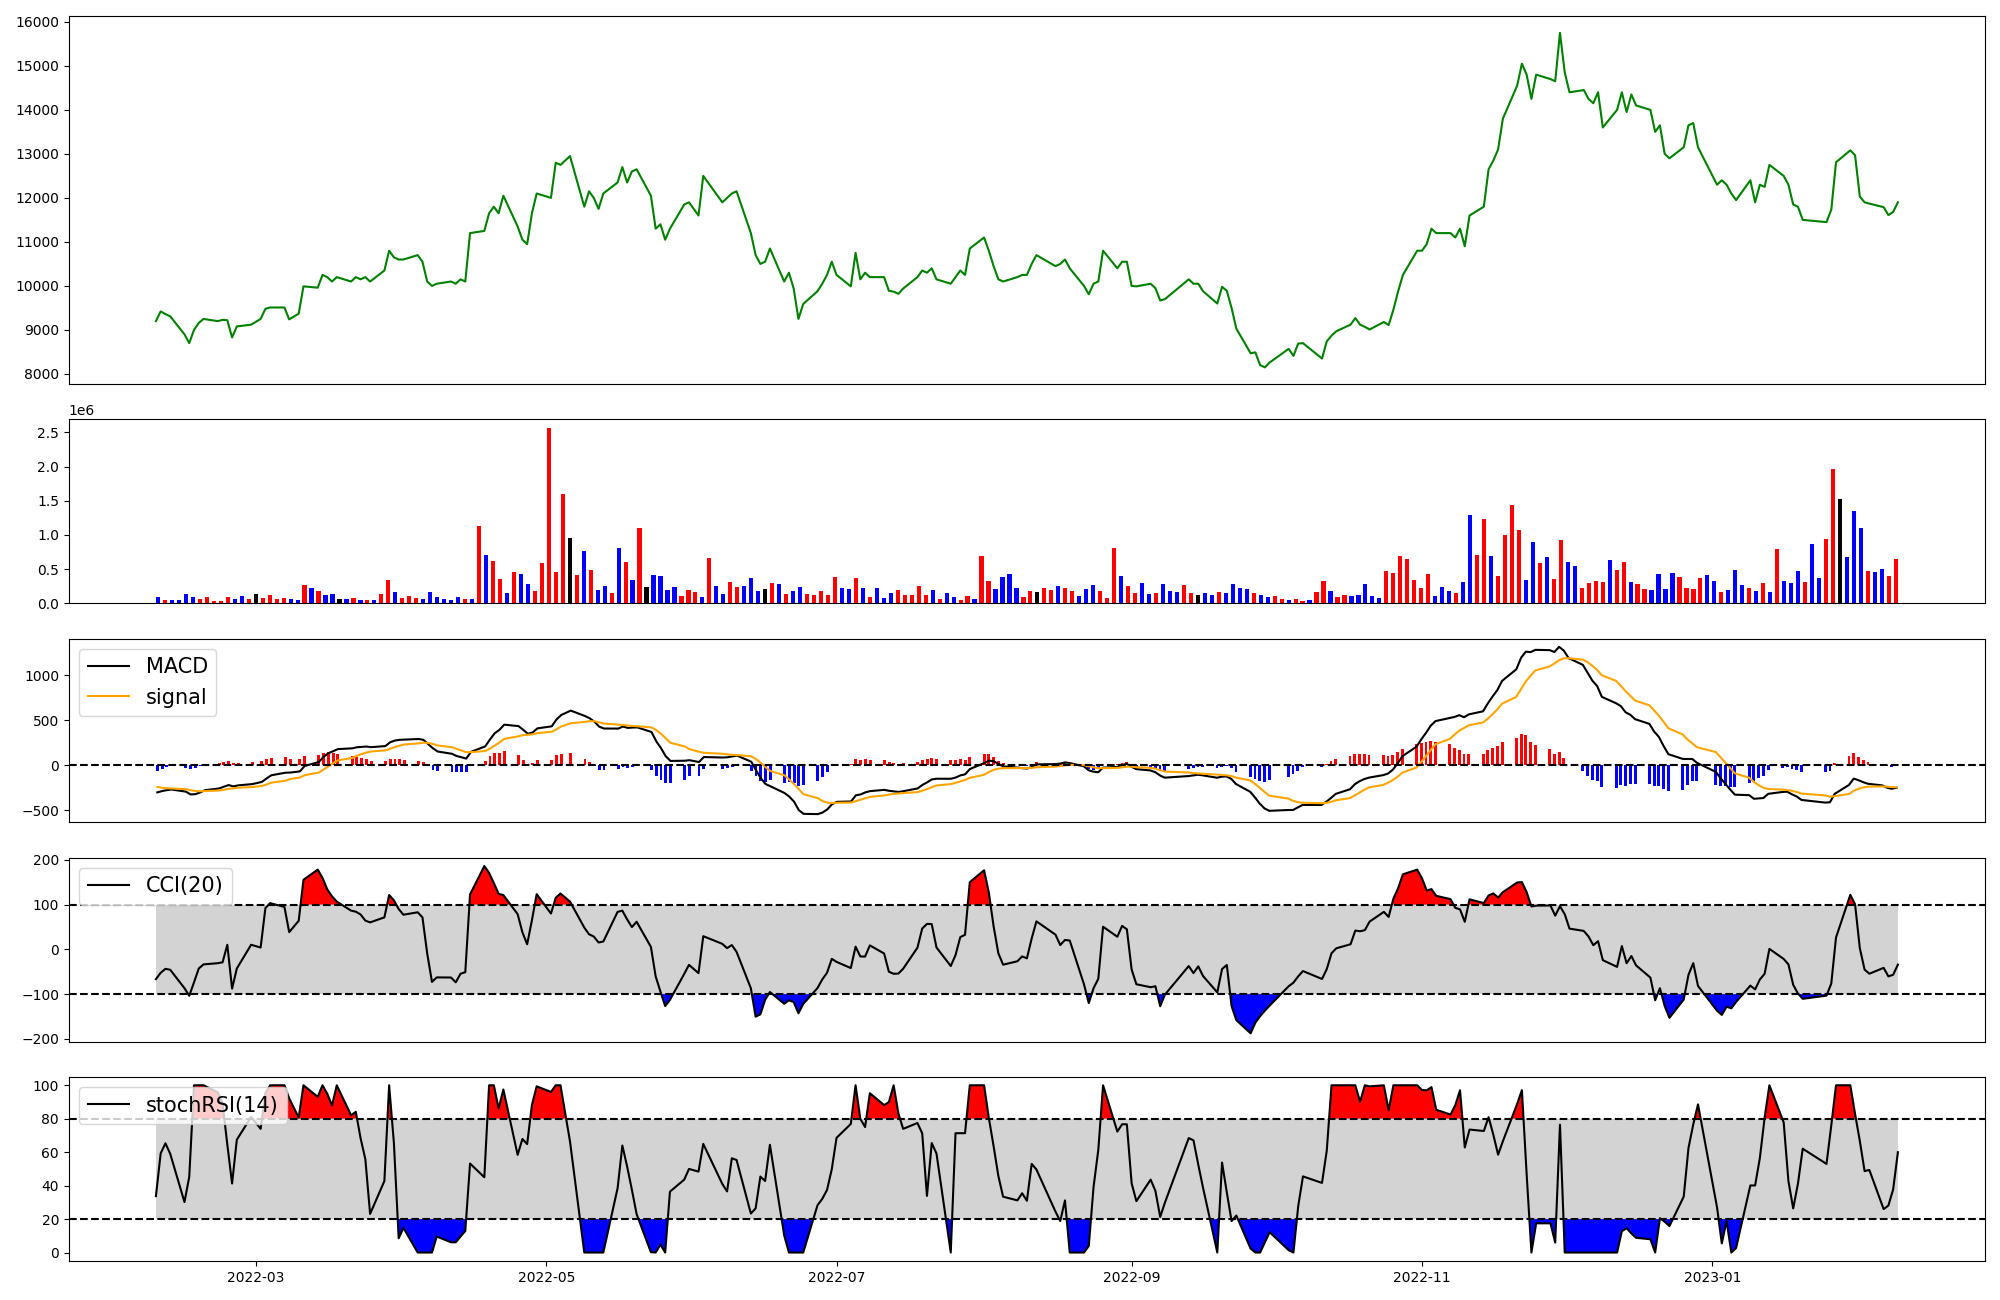This screenshot has height=1300, width=2000.
Task: Click the signal legend text
Action: click(176, 697)
